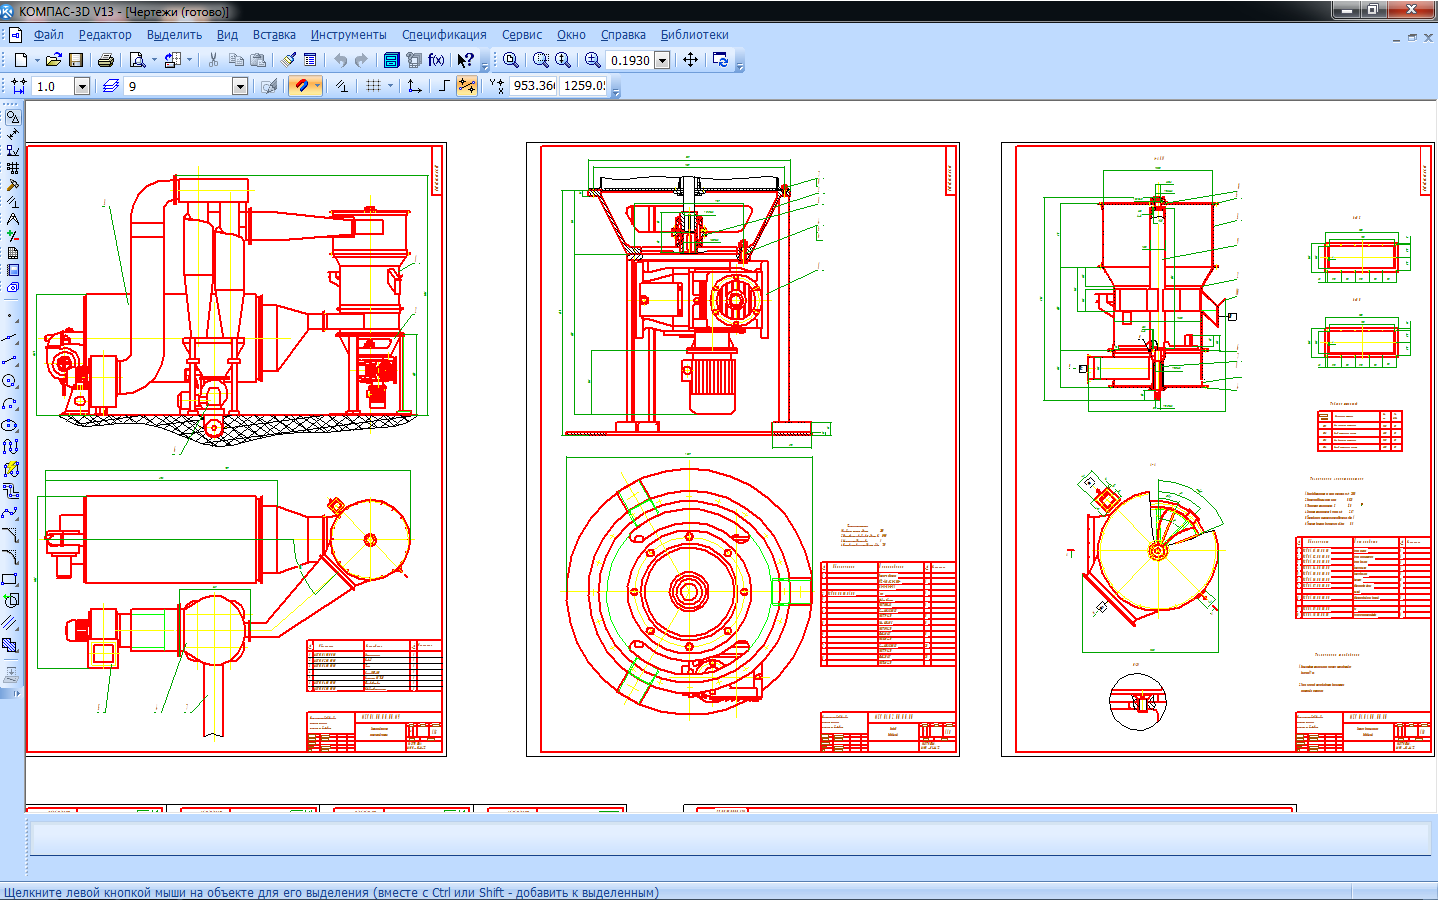Open the Geometry panel switch icon
This screenshot has height=900, width=1440.
[12, 117]
